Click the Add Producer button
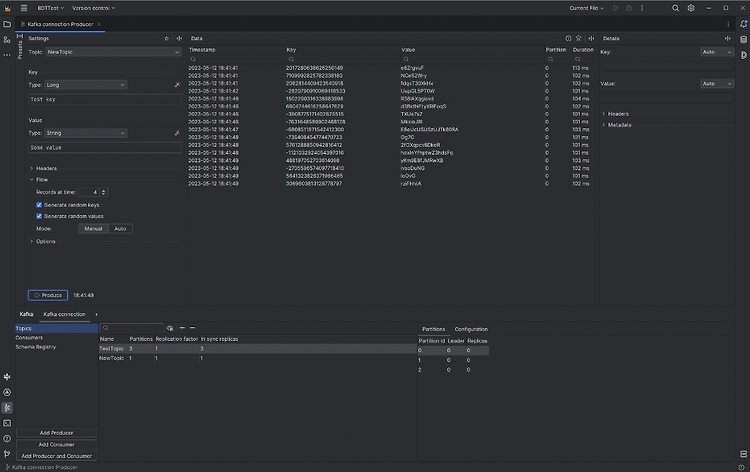This screenshot has width=750, height=472. click(x=56, y=433)
